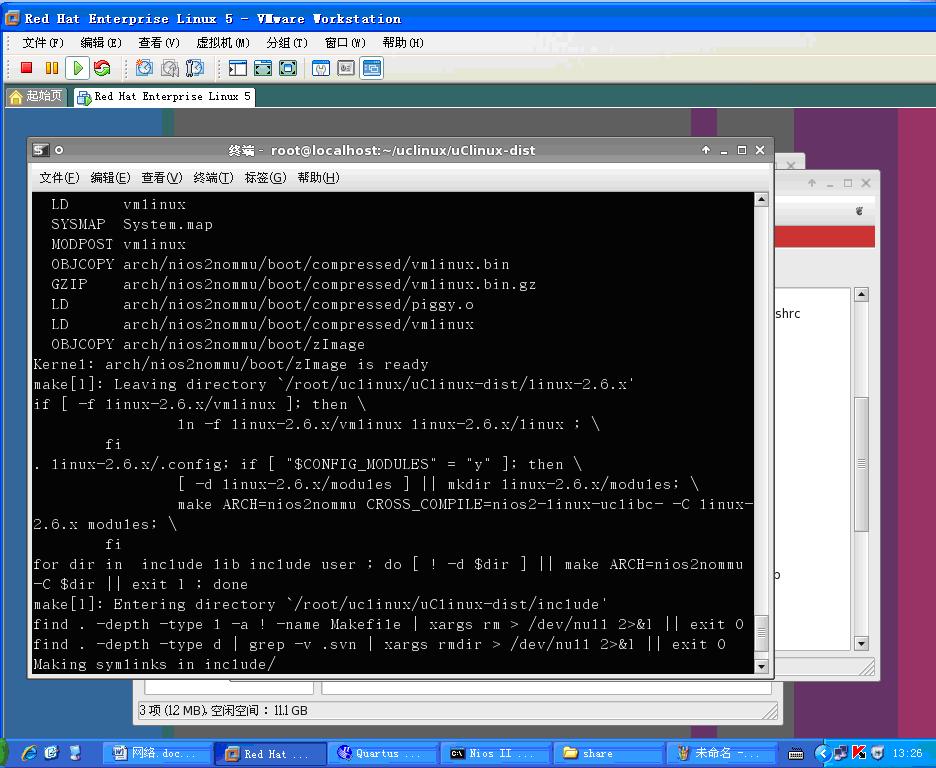This screenshot has width=936, height=768.
Task: Click the second quick launch browser icon
Action: pos(51,753)
